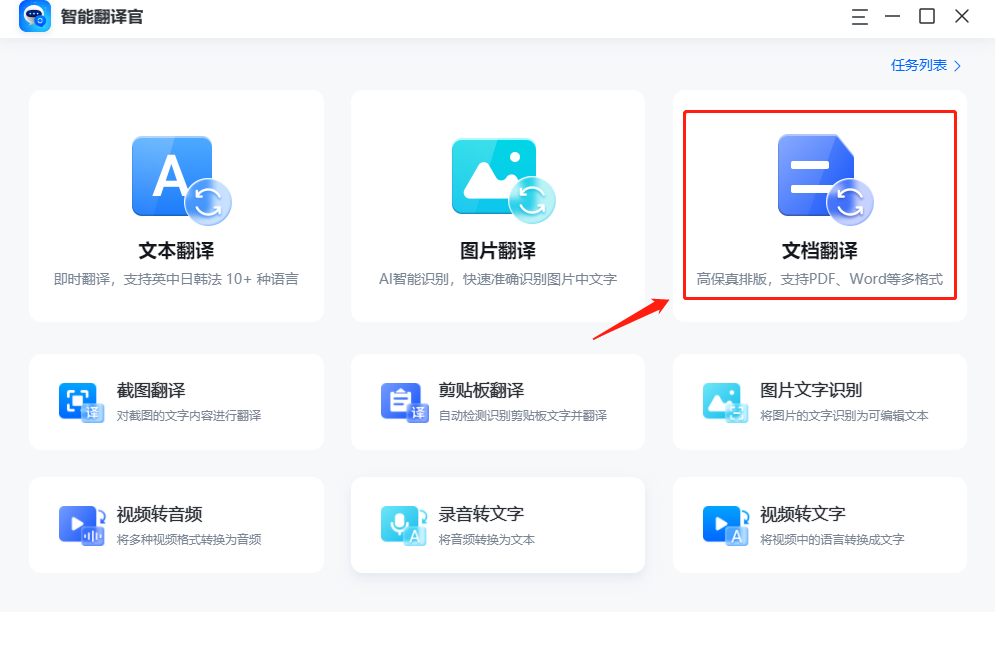Click the 智能翻译官 app logo
Screen dimensions: 1007x657
coord(35,16)
